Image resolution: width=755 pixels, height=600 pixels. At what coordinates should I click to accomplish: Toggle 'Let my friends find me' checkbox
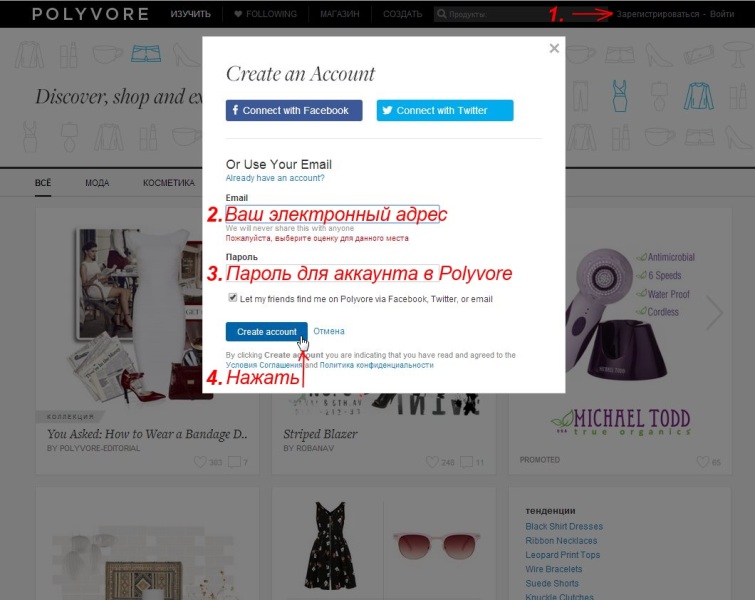click(x=233, y=298)
